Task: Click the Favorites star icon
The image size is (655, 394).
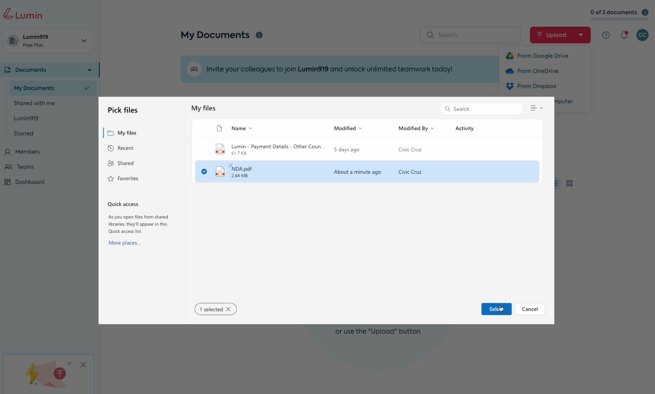Action: tap(111, 178)
